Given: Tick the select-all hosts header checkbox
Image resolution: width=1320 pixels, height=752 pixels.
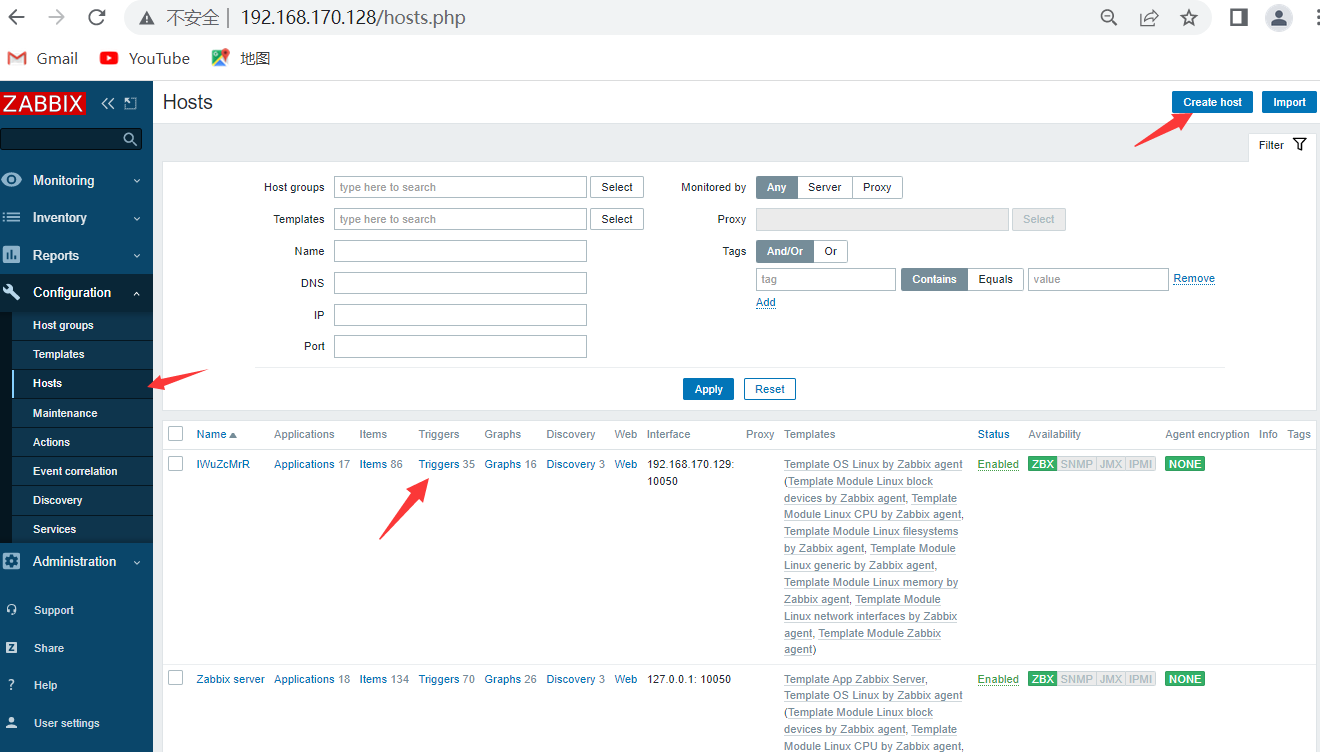Looking at the screenshot, I should tap(176, 433).
